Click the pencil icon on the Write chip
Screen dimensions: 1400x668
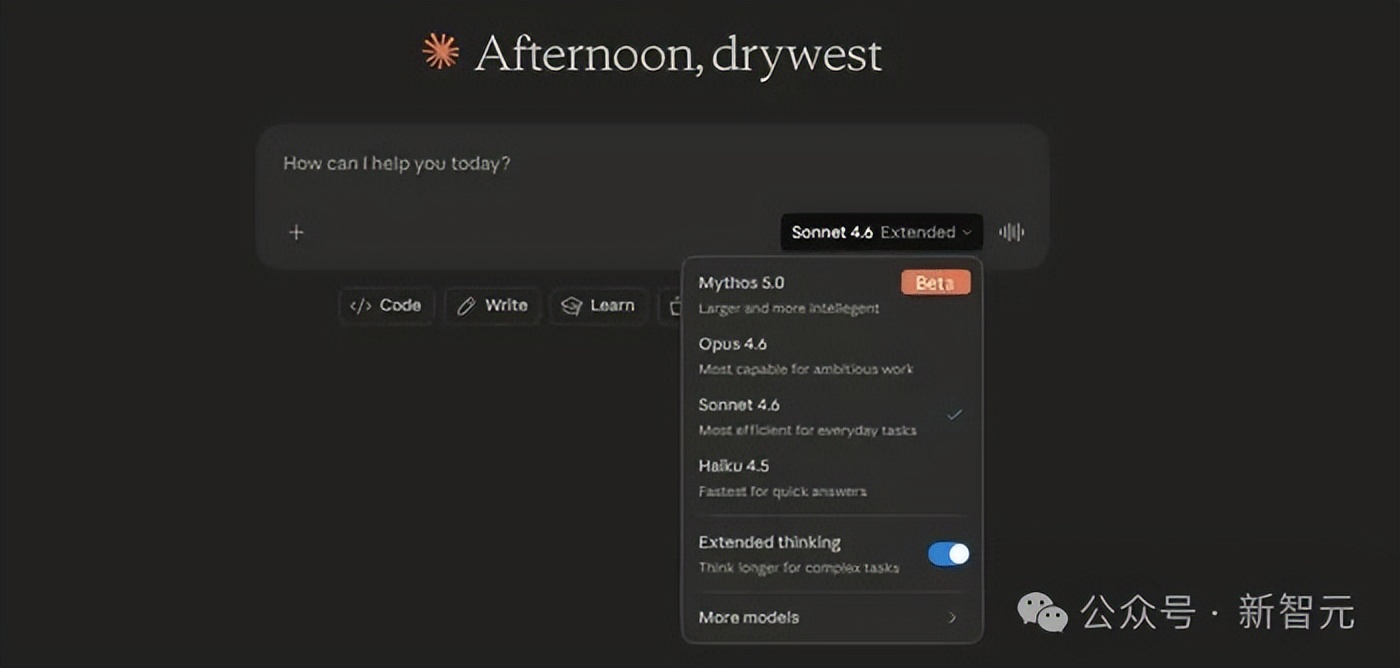tap(466, 306)
